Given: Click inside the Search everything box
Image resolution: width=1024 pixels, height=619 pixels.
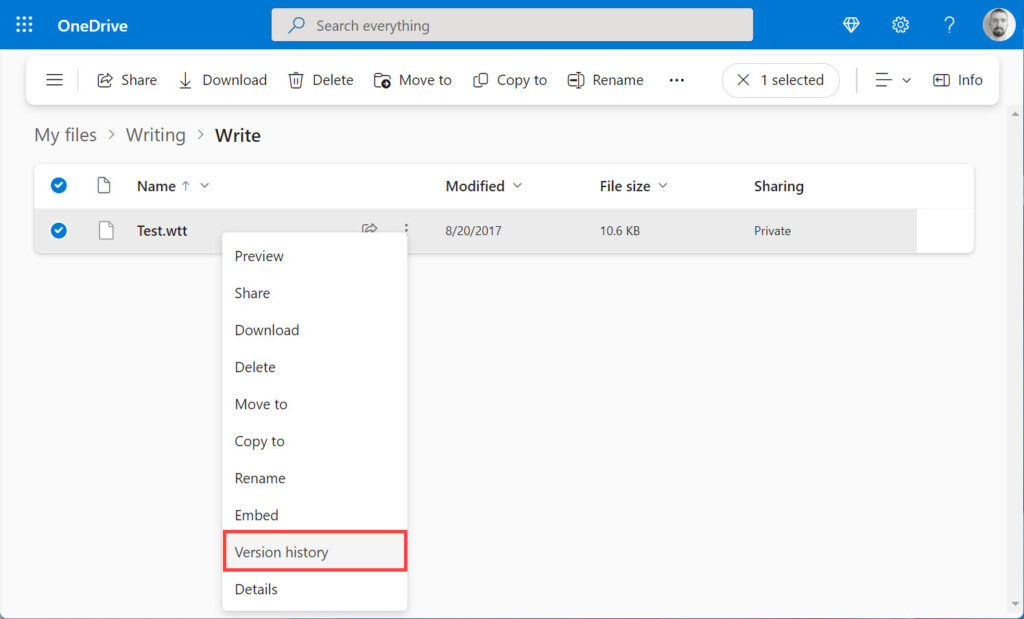Looking at the screenshot, I should (512, 24).
